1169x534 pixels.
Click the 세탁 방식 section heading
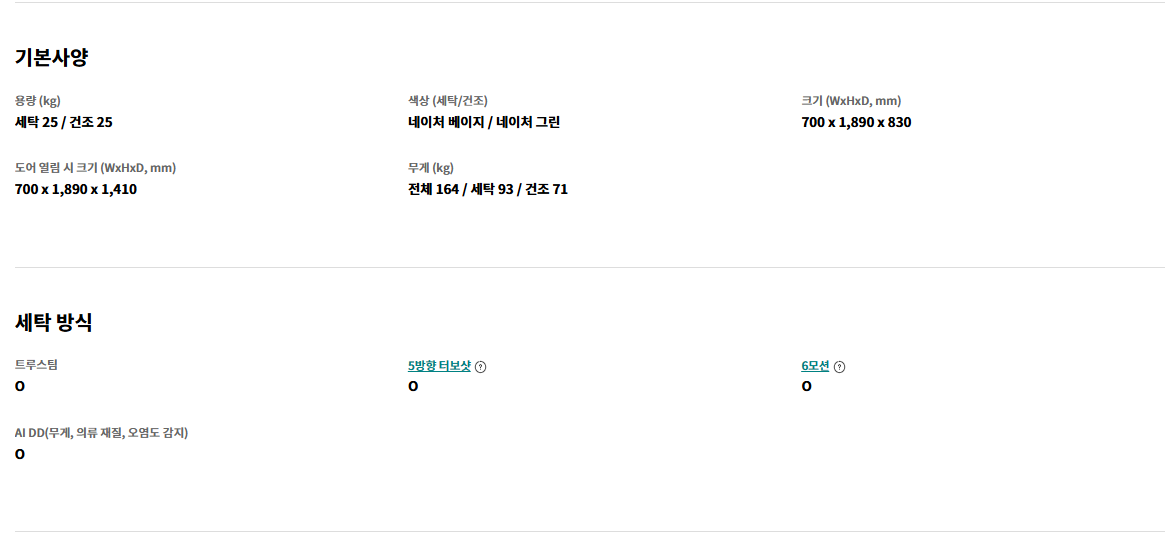click(54, 322)
